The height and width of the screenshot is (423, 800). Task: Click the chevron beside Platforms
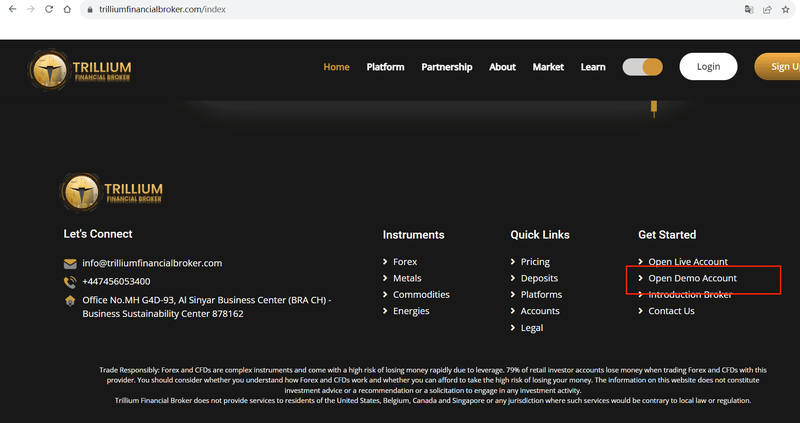(513, 294)
